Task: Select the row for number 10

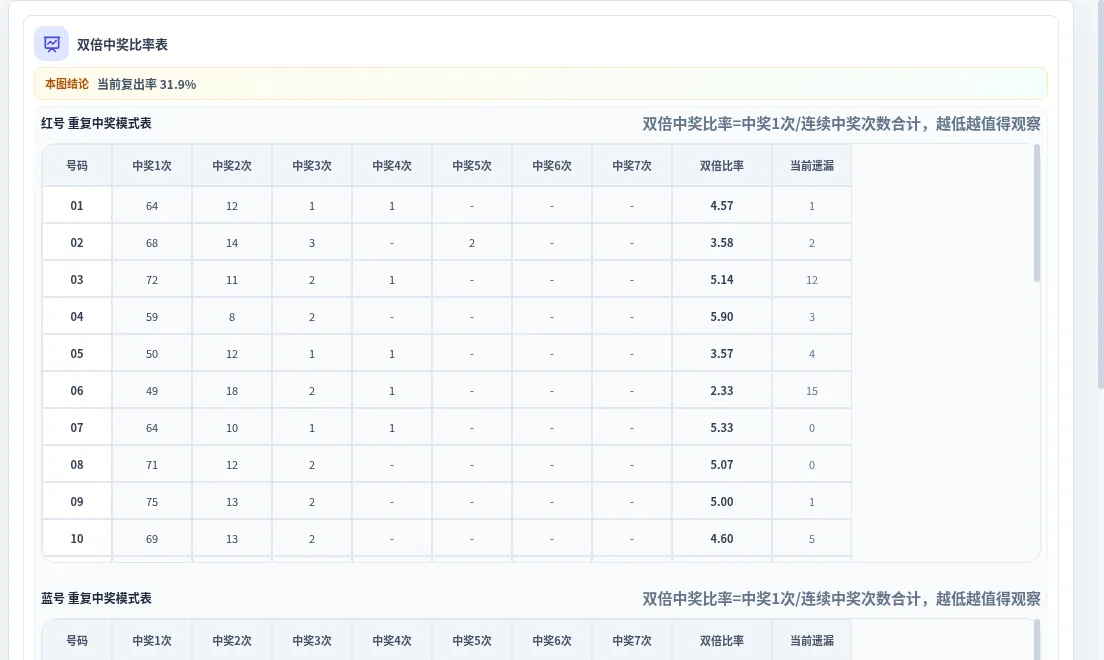Action: pyautogui.click(x=446, y=539)
